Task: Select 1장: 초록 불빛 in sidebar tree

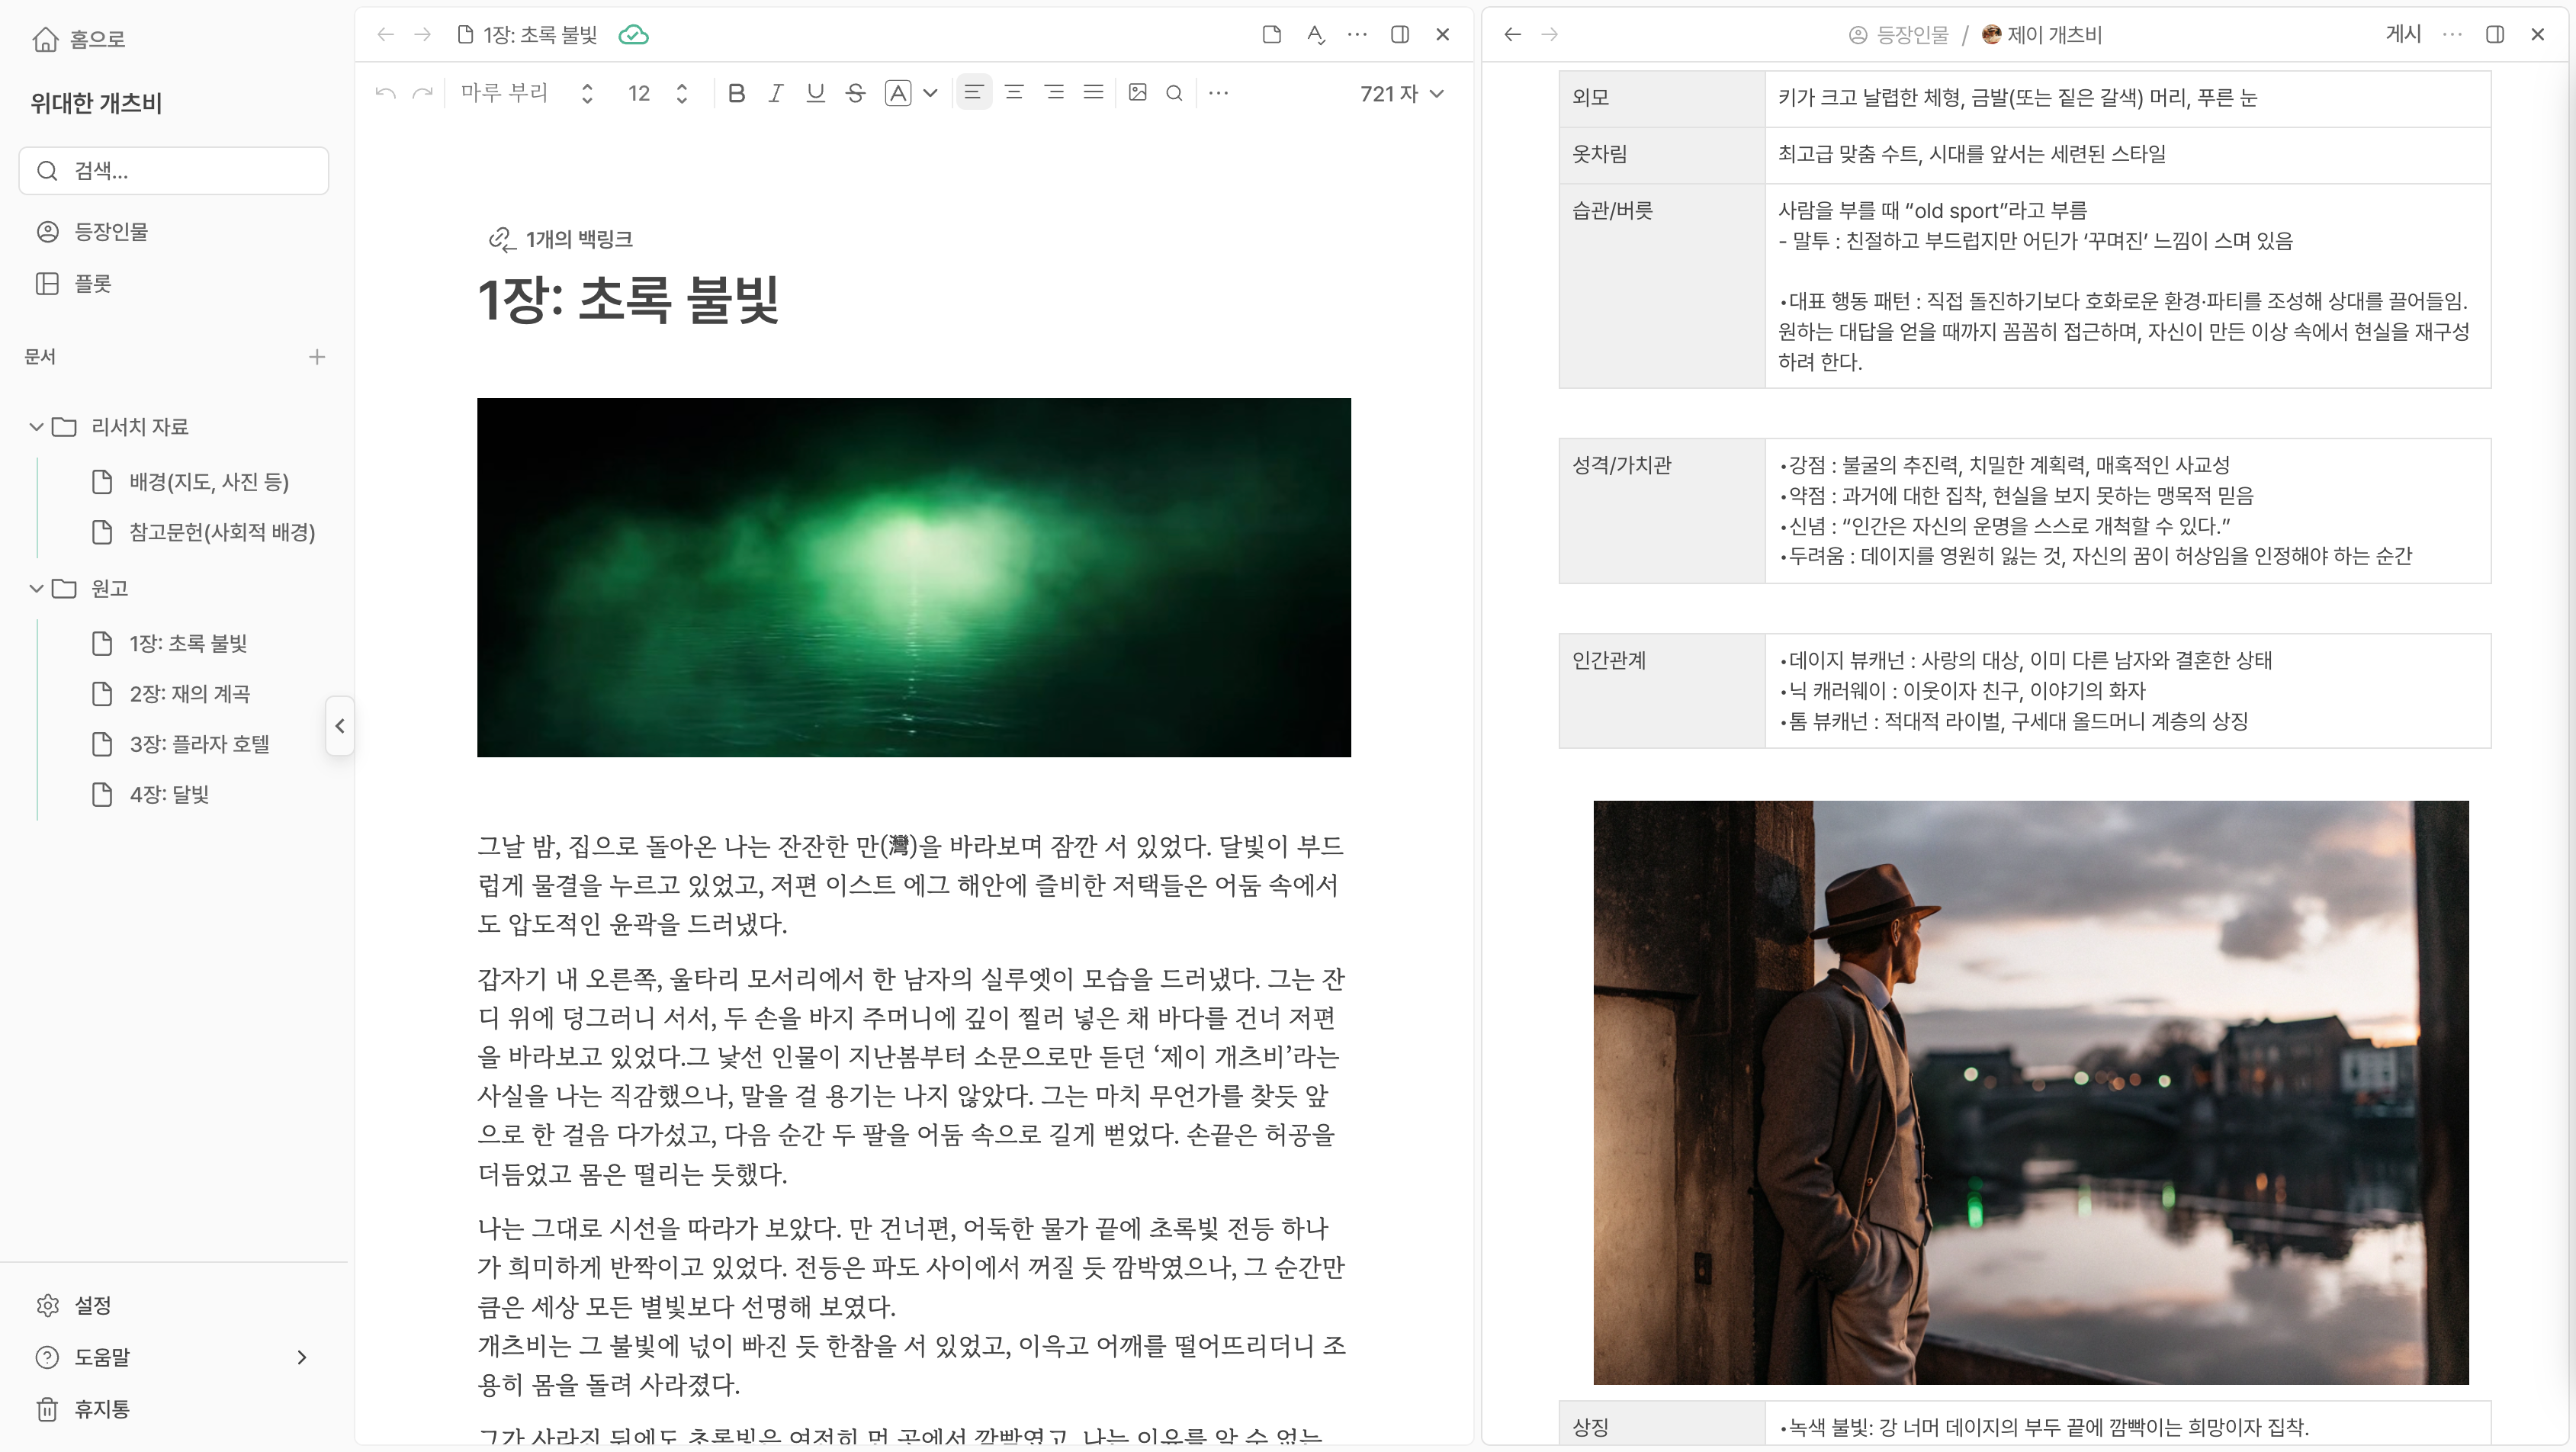Action: (x=169, y=643)
